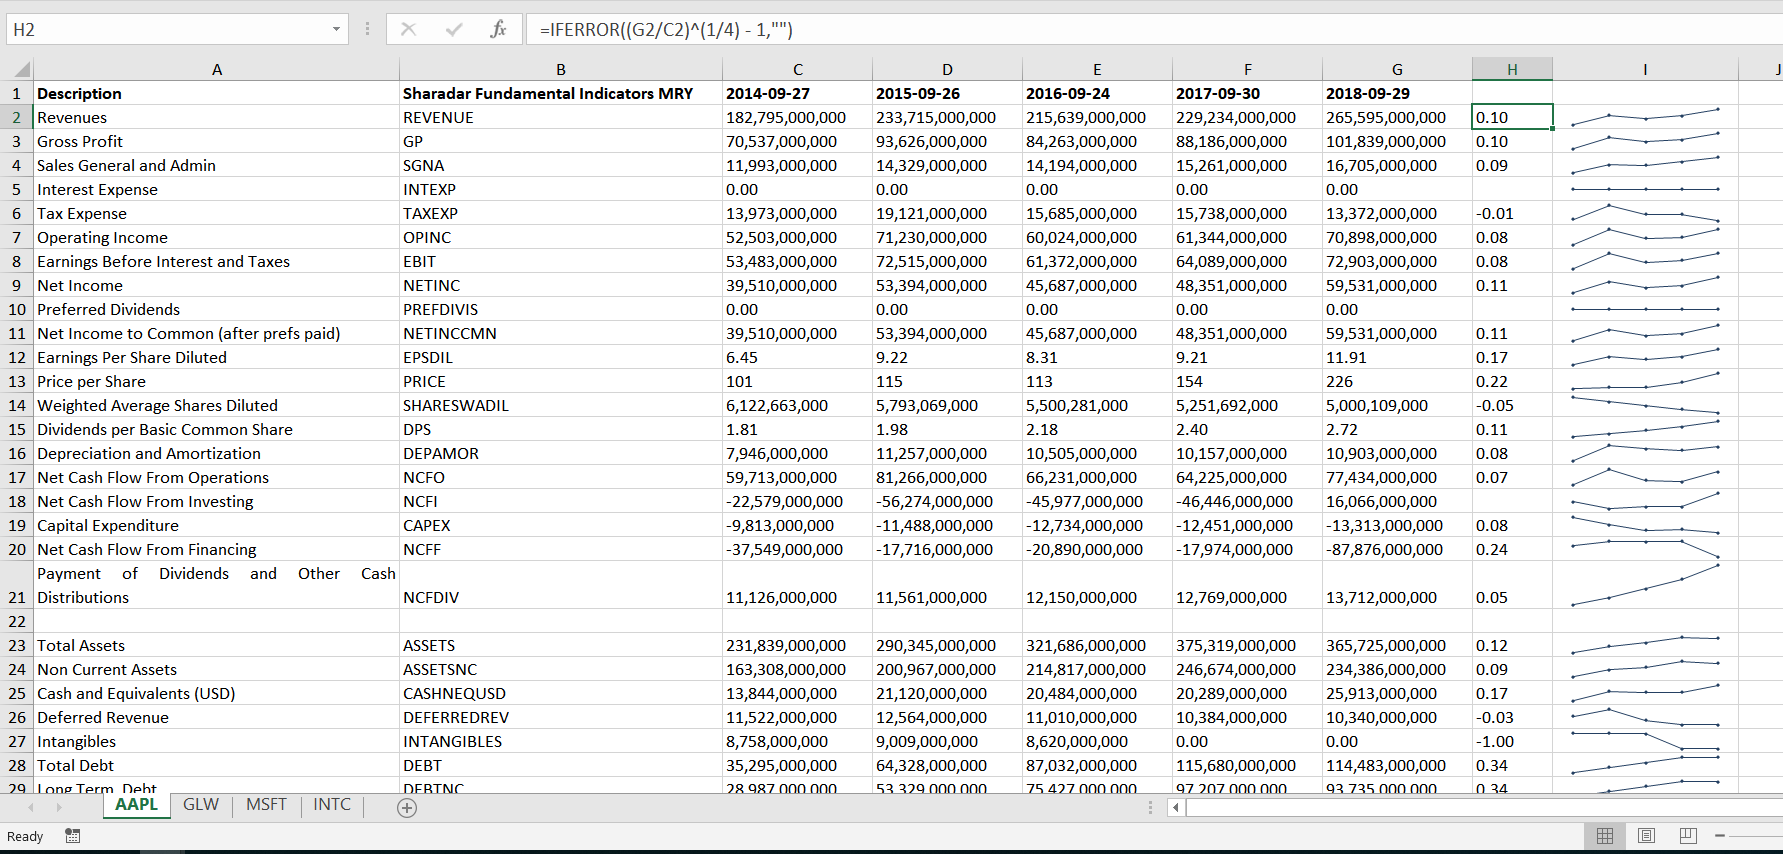Image resolution: width=1783 pixels, height=854 pixels.
Task: Click the 'DPS' indicator cell
Action: 561,429
